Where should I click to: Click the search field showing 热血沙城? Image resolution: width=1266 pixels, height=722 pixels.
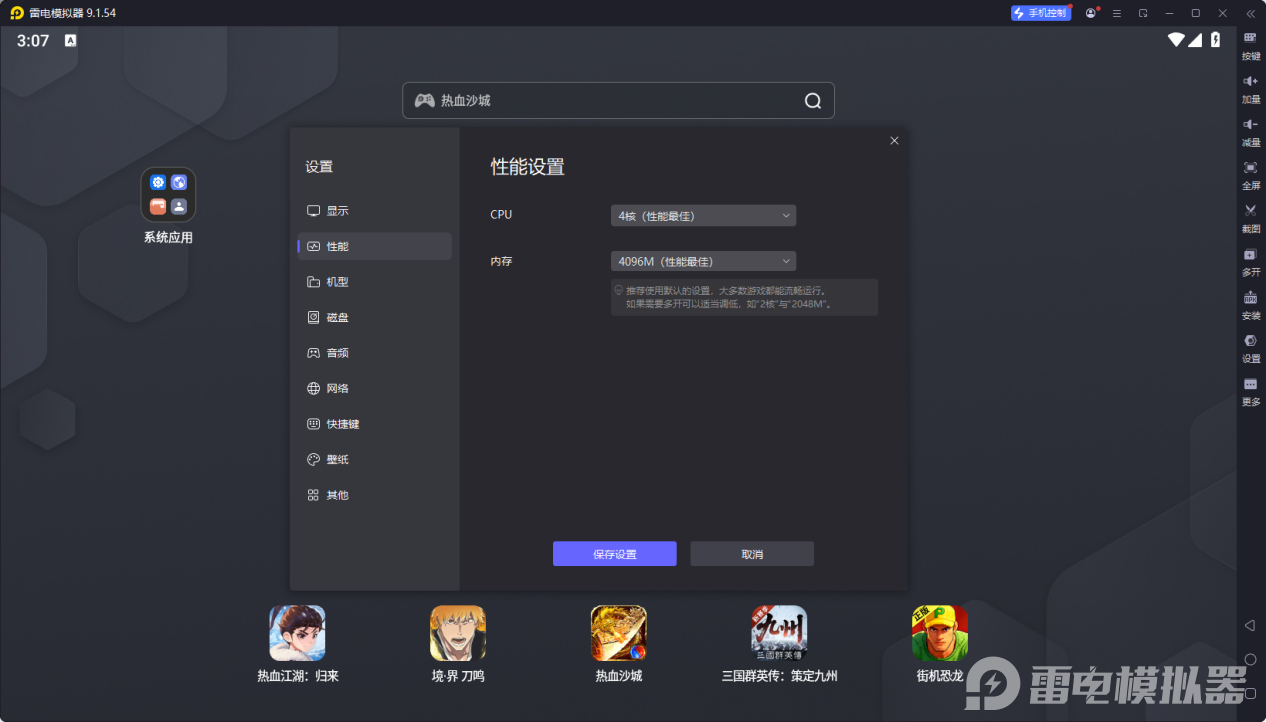click(x=617, y=100)
